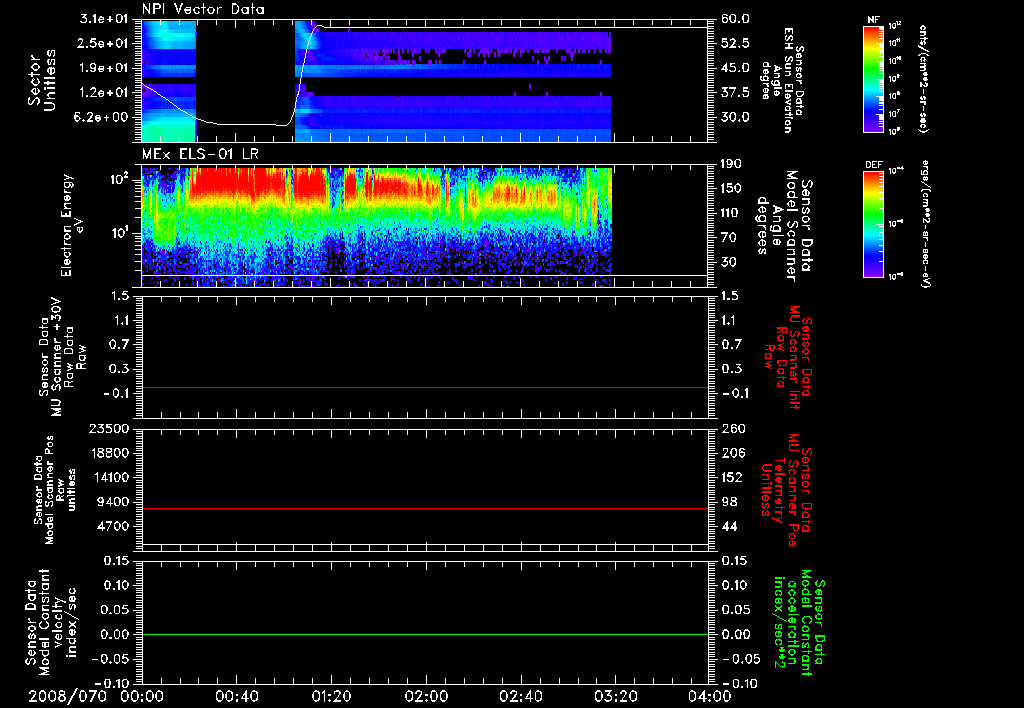The image size is (1024, 708).
Task: Click the '9400' y-axis tick label
Action: (x=114, y=502)
